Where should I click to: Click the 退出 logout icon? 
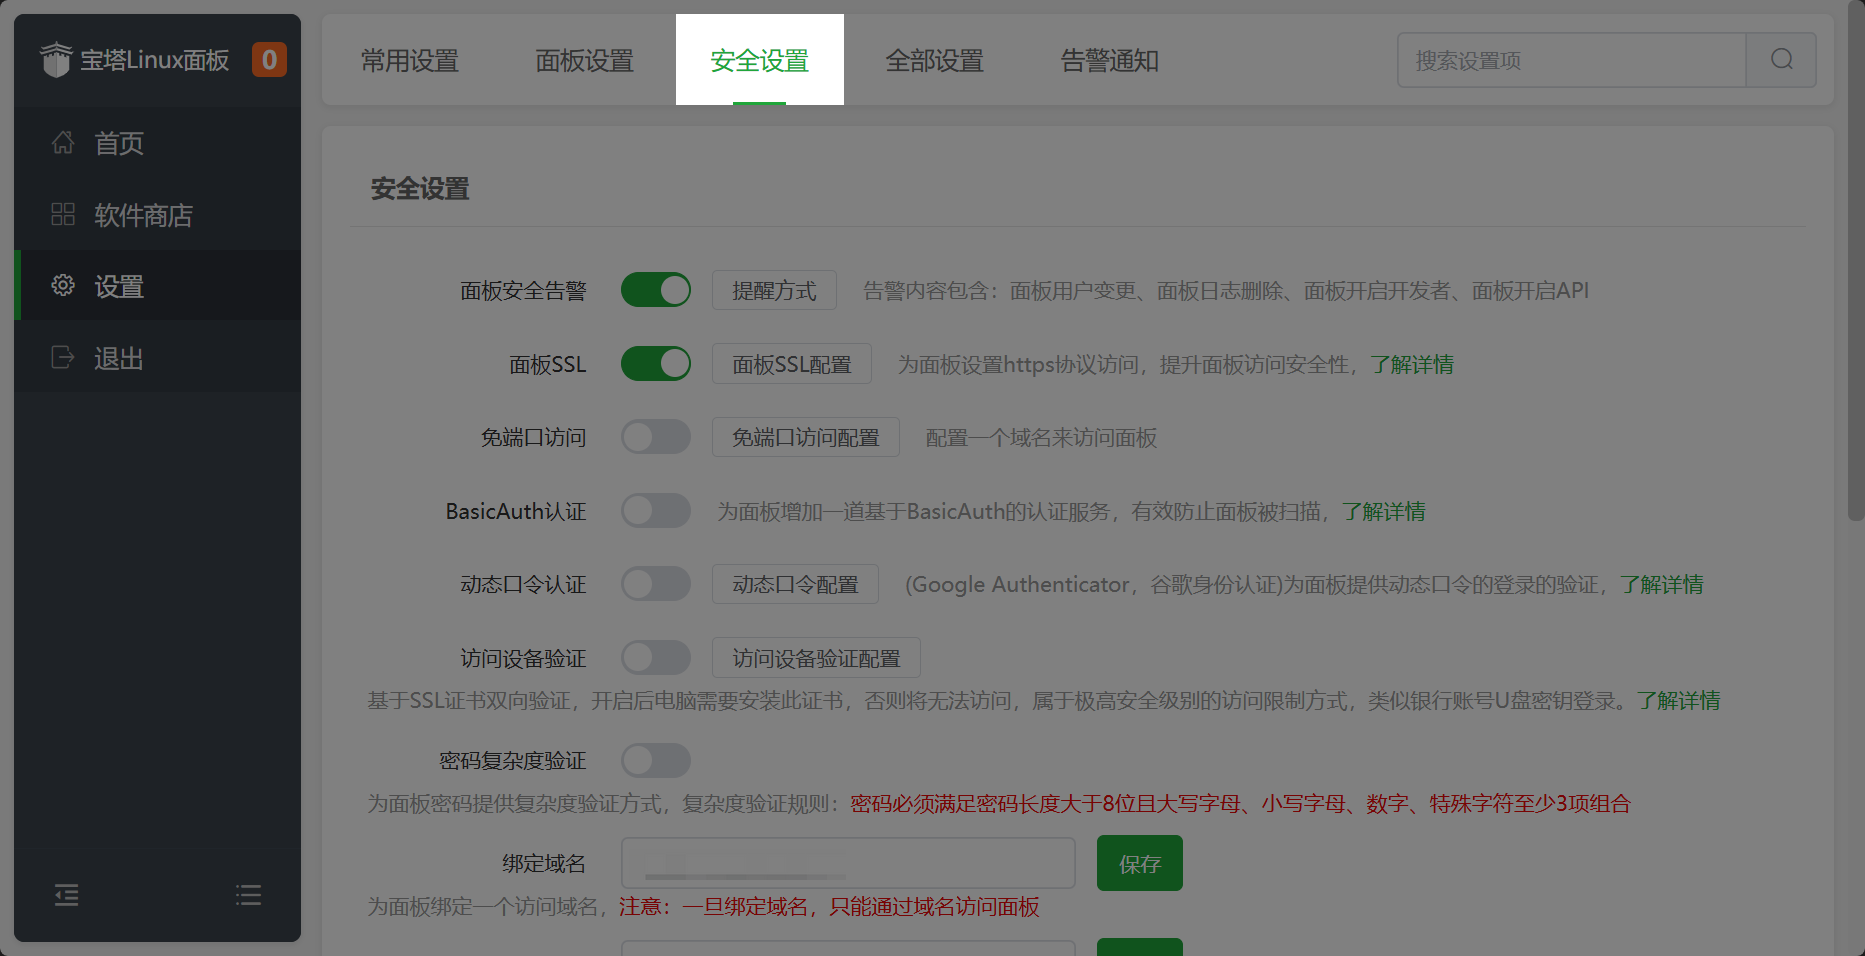point(62,357)
